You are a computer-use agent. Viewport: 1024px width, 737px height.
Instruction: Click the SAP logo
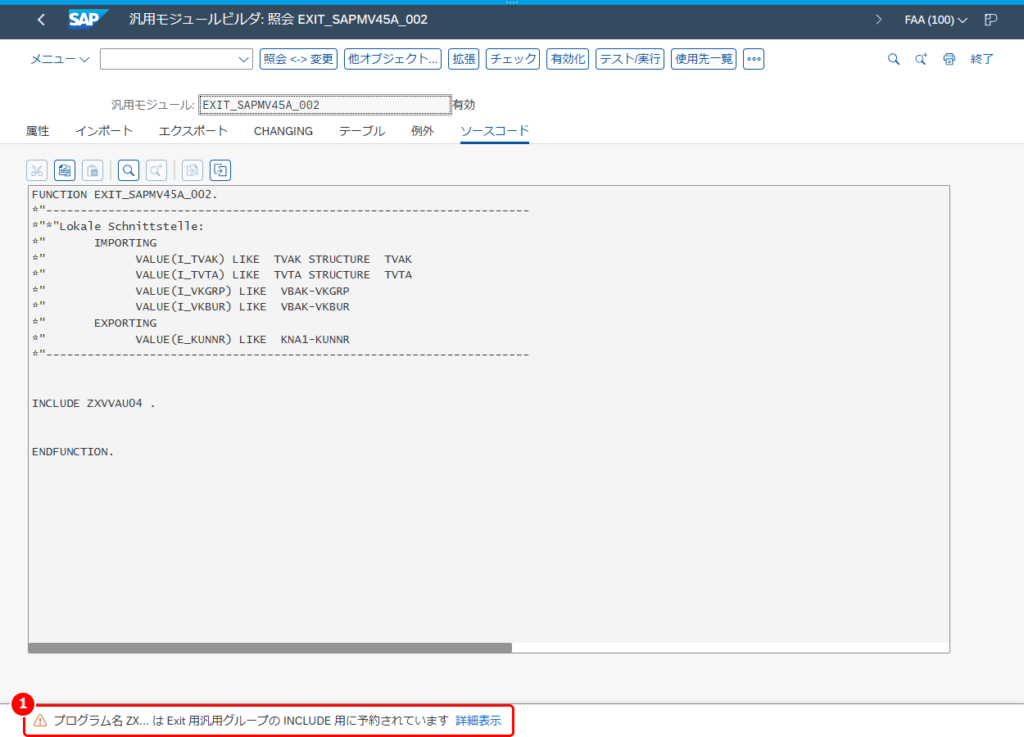87,20
